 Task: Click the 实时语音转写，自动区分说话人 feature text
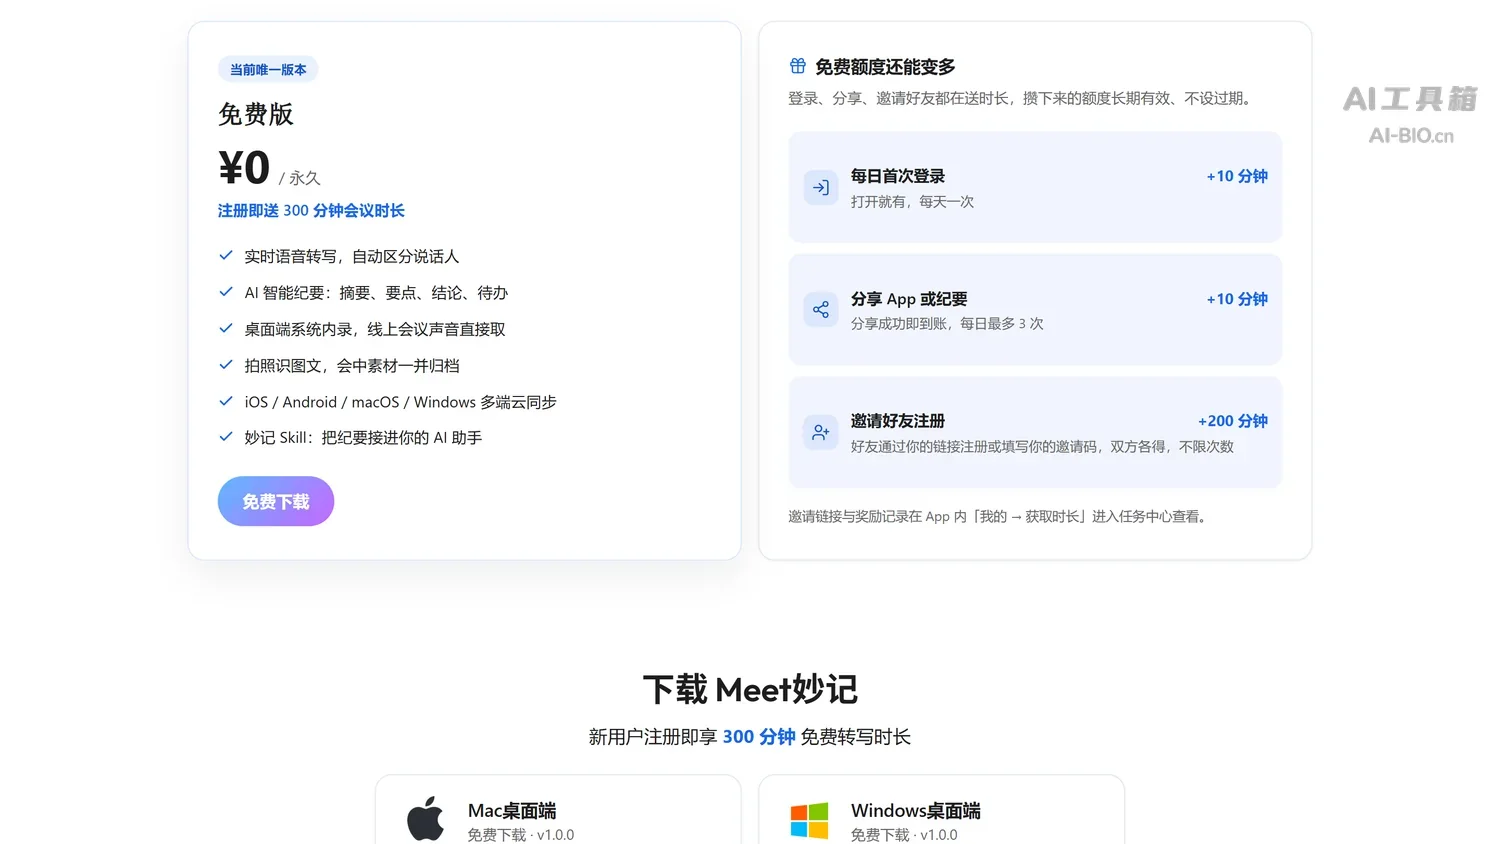[x=352, y=257]
